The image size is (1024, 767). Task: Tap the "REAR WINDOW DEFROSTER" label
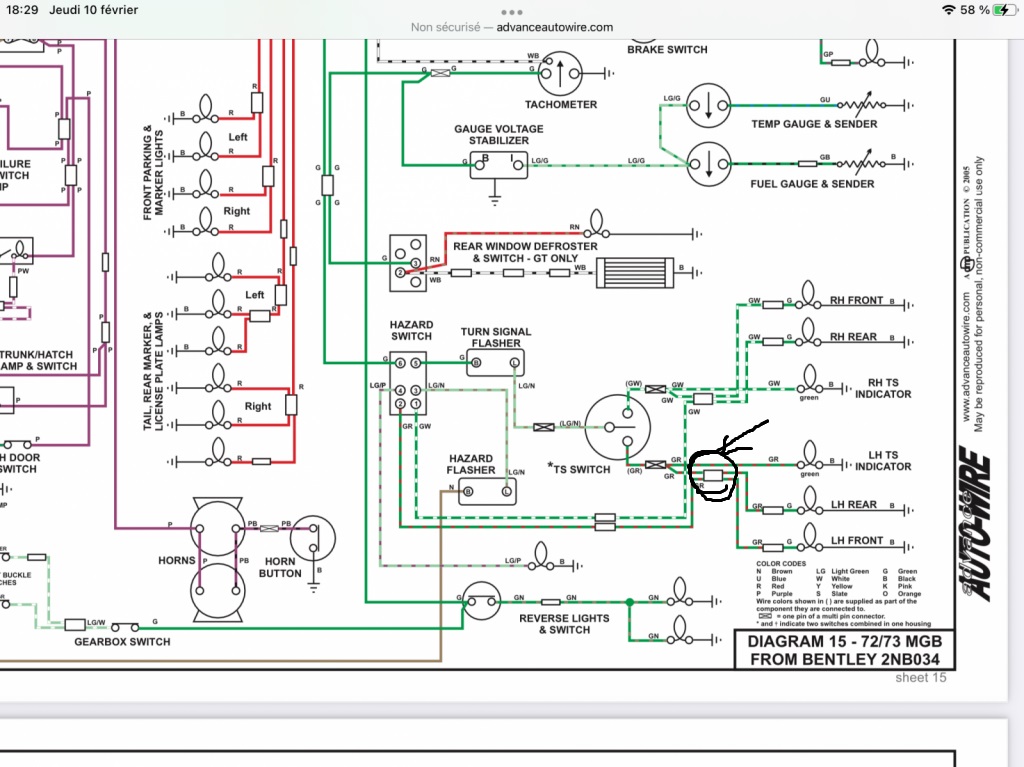525,246
